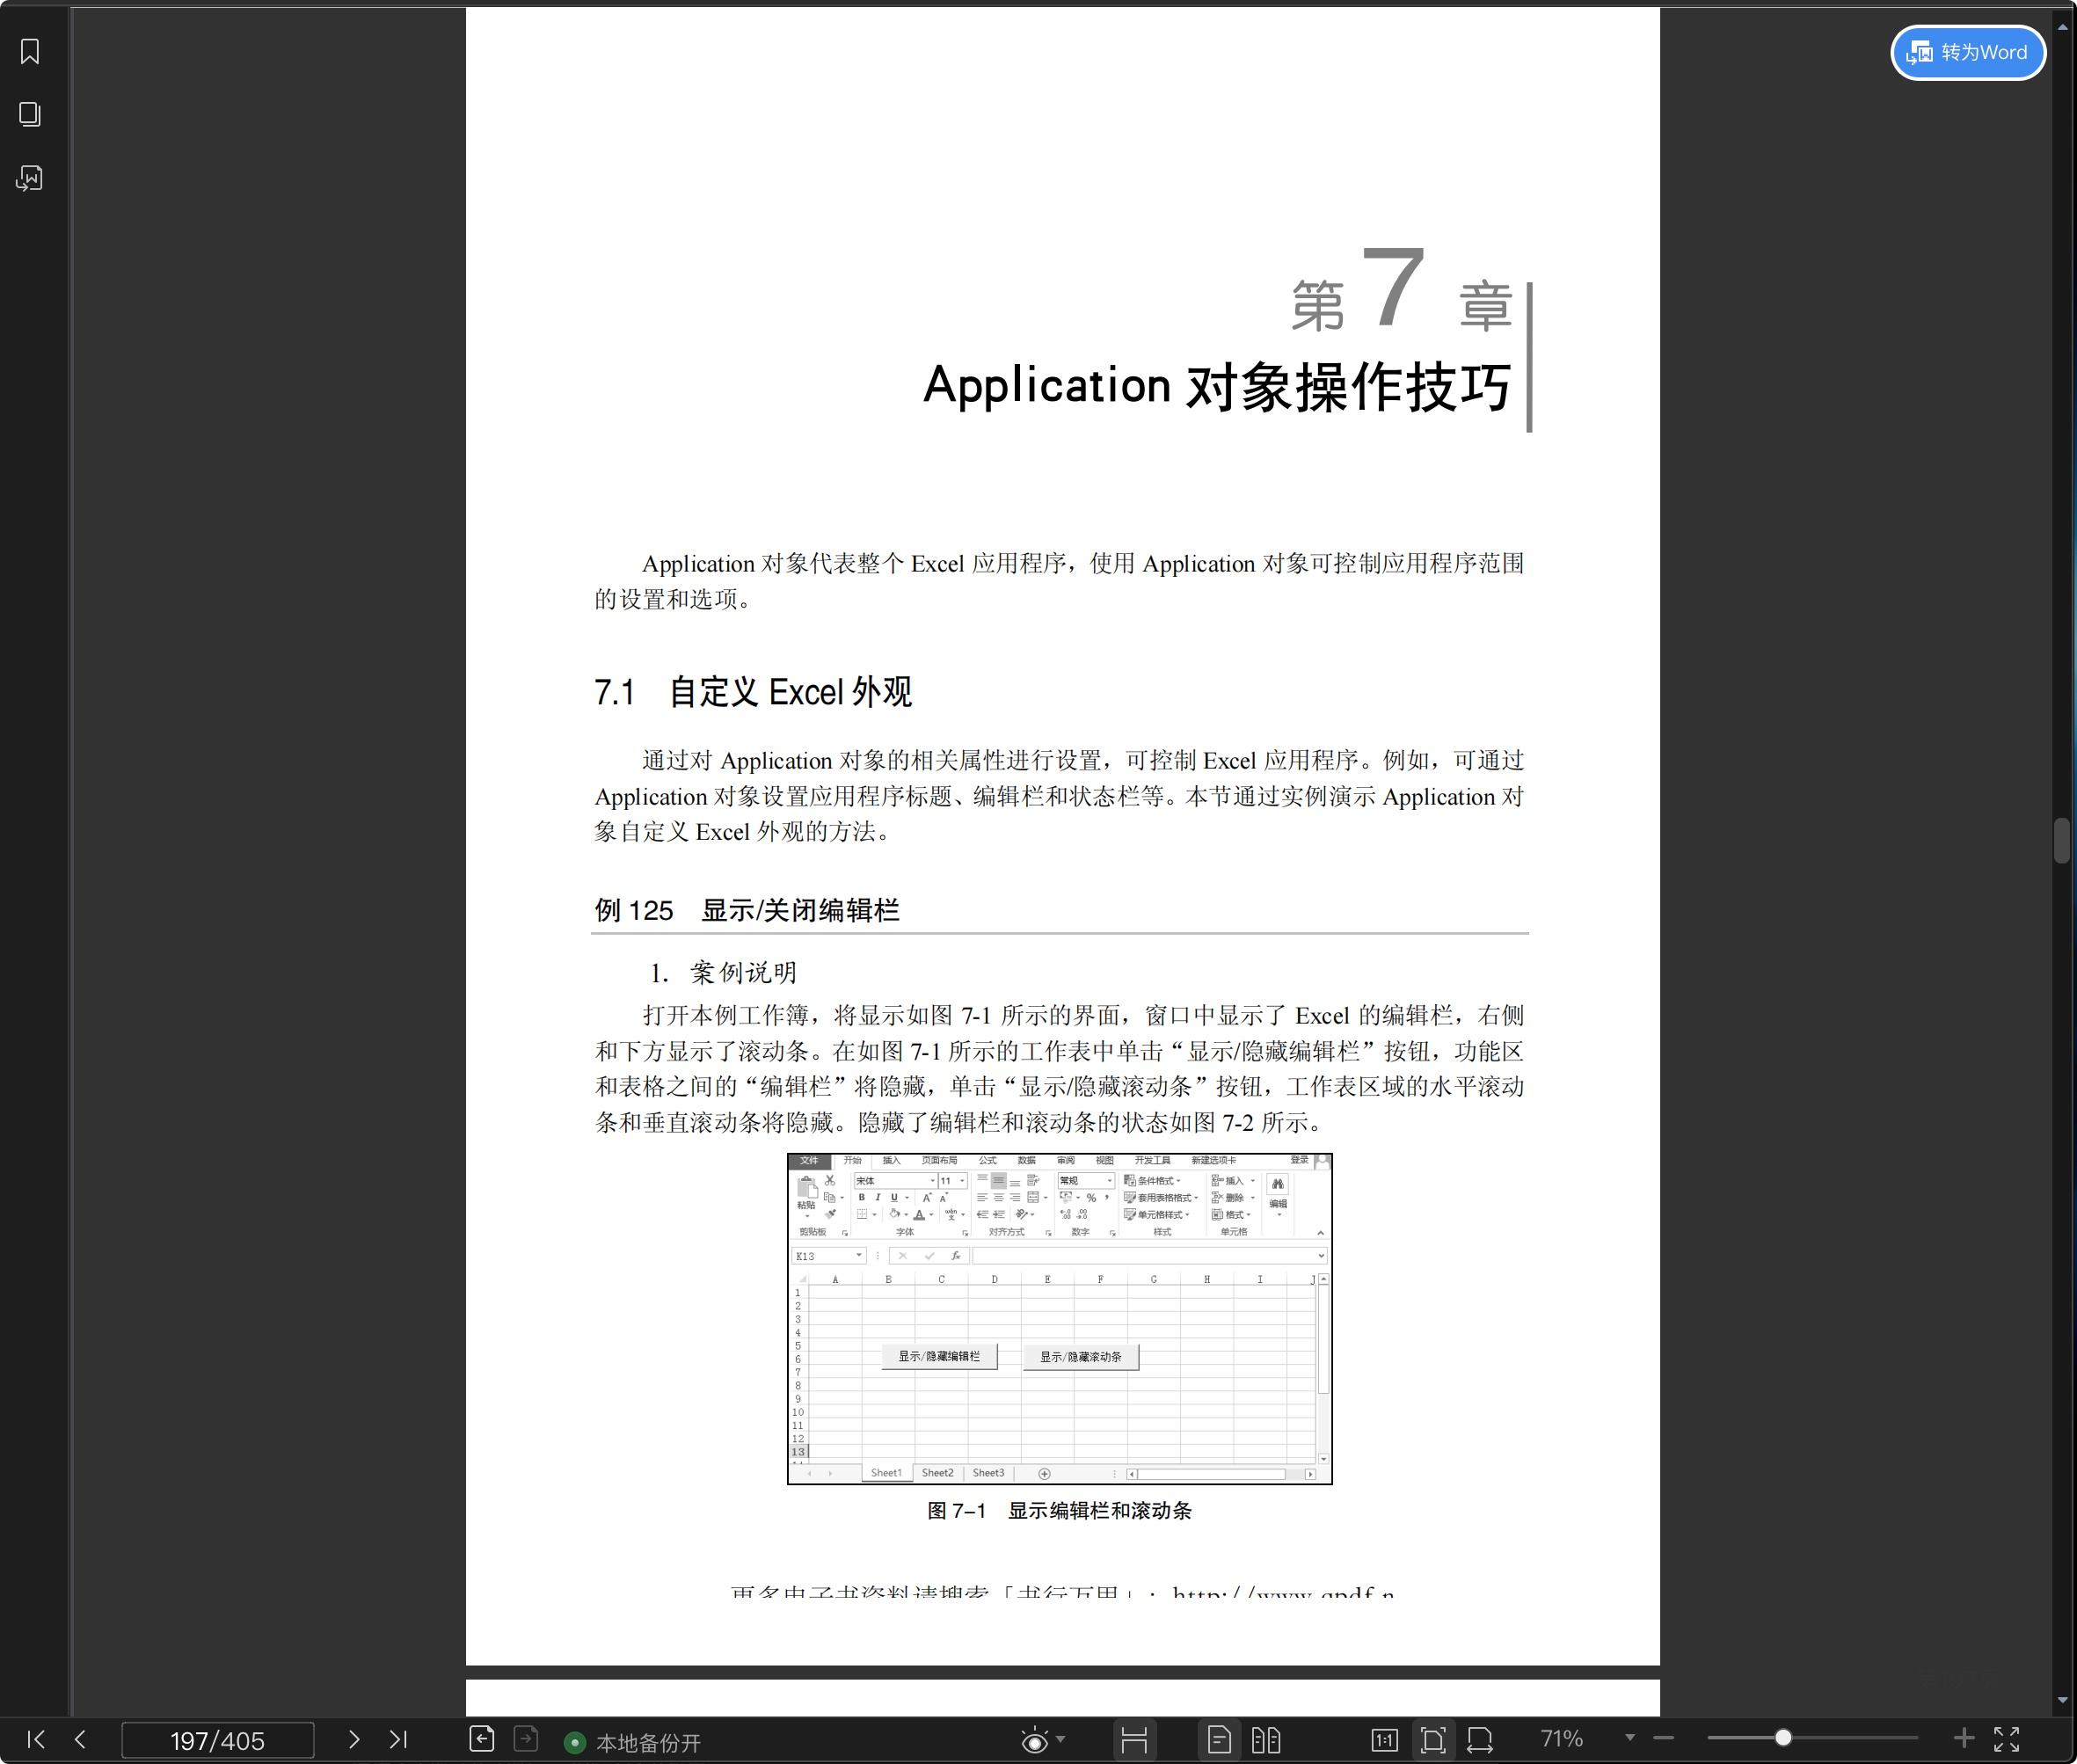Screen dimensions: 2077x1764
Task: Open eye protection mode dropdown arrow
Action: 1061,1739
